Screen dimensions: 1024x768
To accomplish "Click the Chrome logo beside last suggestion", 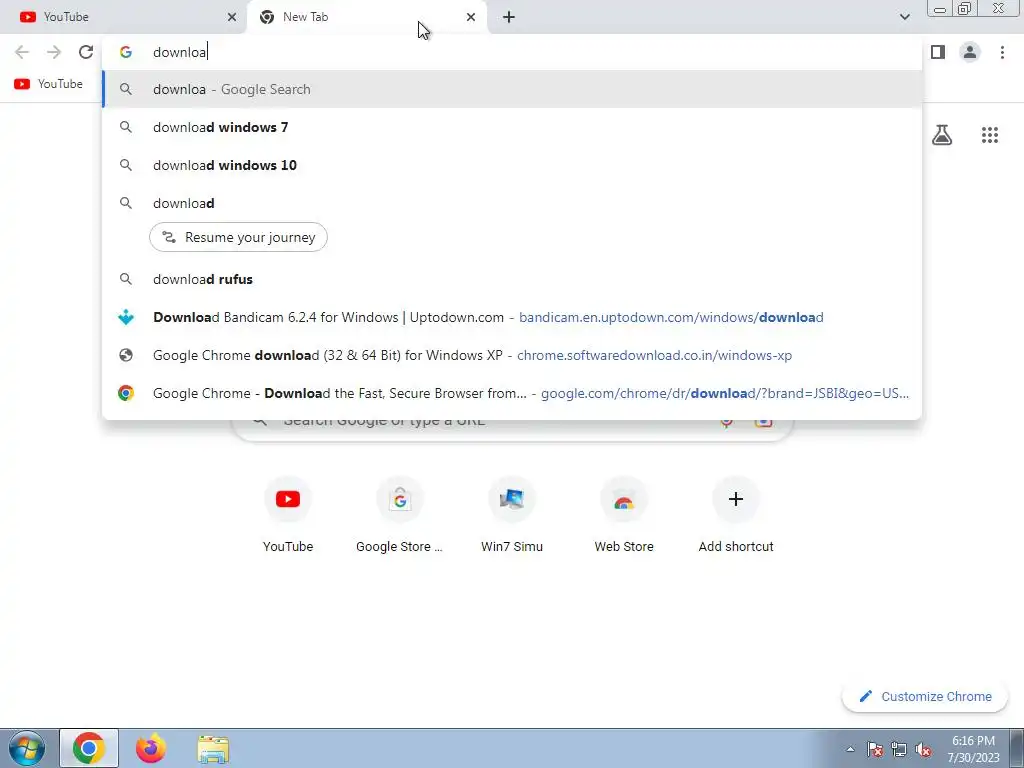I will point(126,393).
